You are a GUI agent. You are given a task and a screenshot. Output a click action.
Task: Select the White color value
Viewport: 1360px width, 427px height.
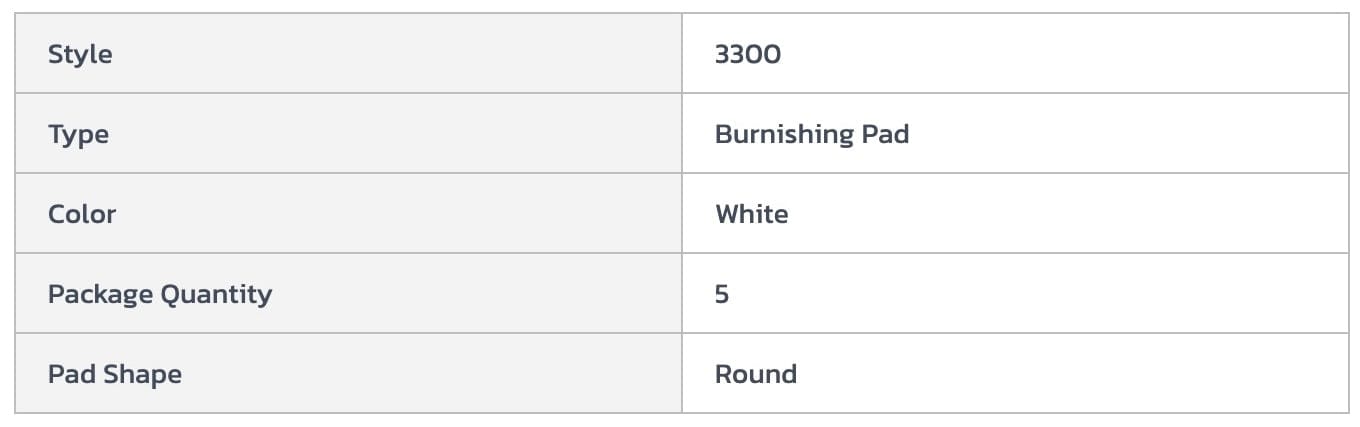[x=751, y=214]
